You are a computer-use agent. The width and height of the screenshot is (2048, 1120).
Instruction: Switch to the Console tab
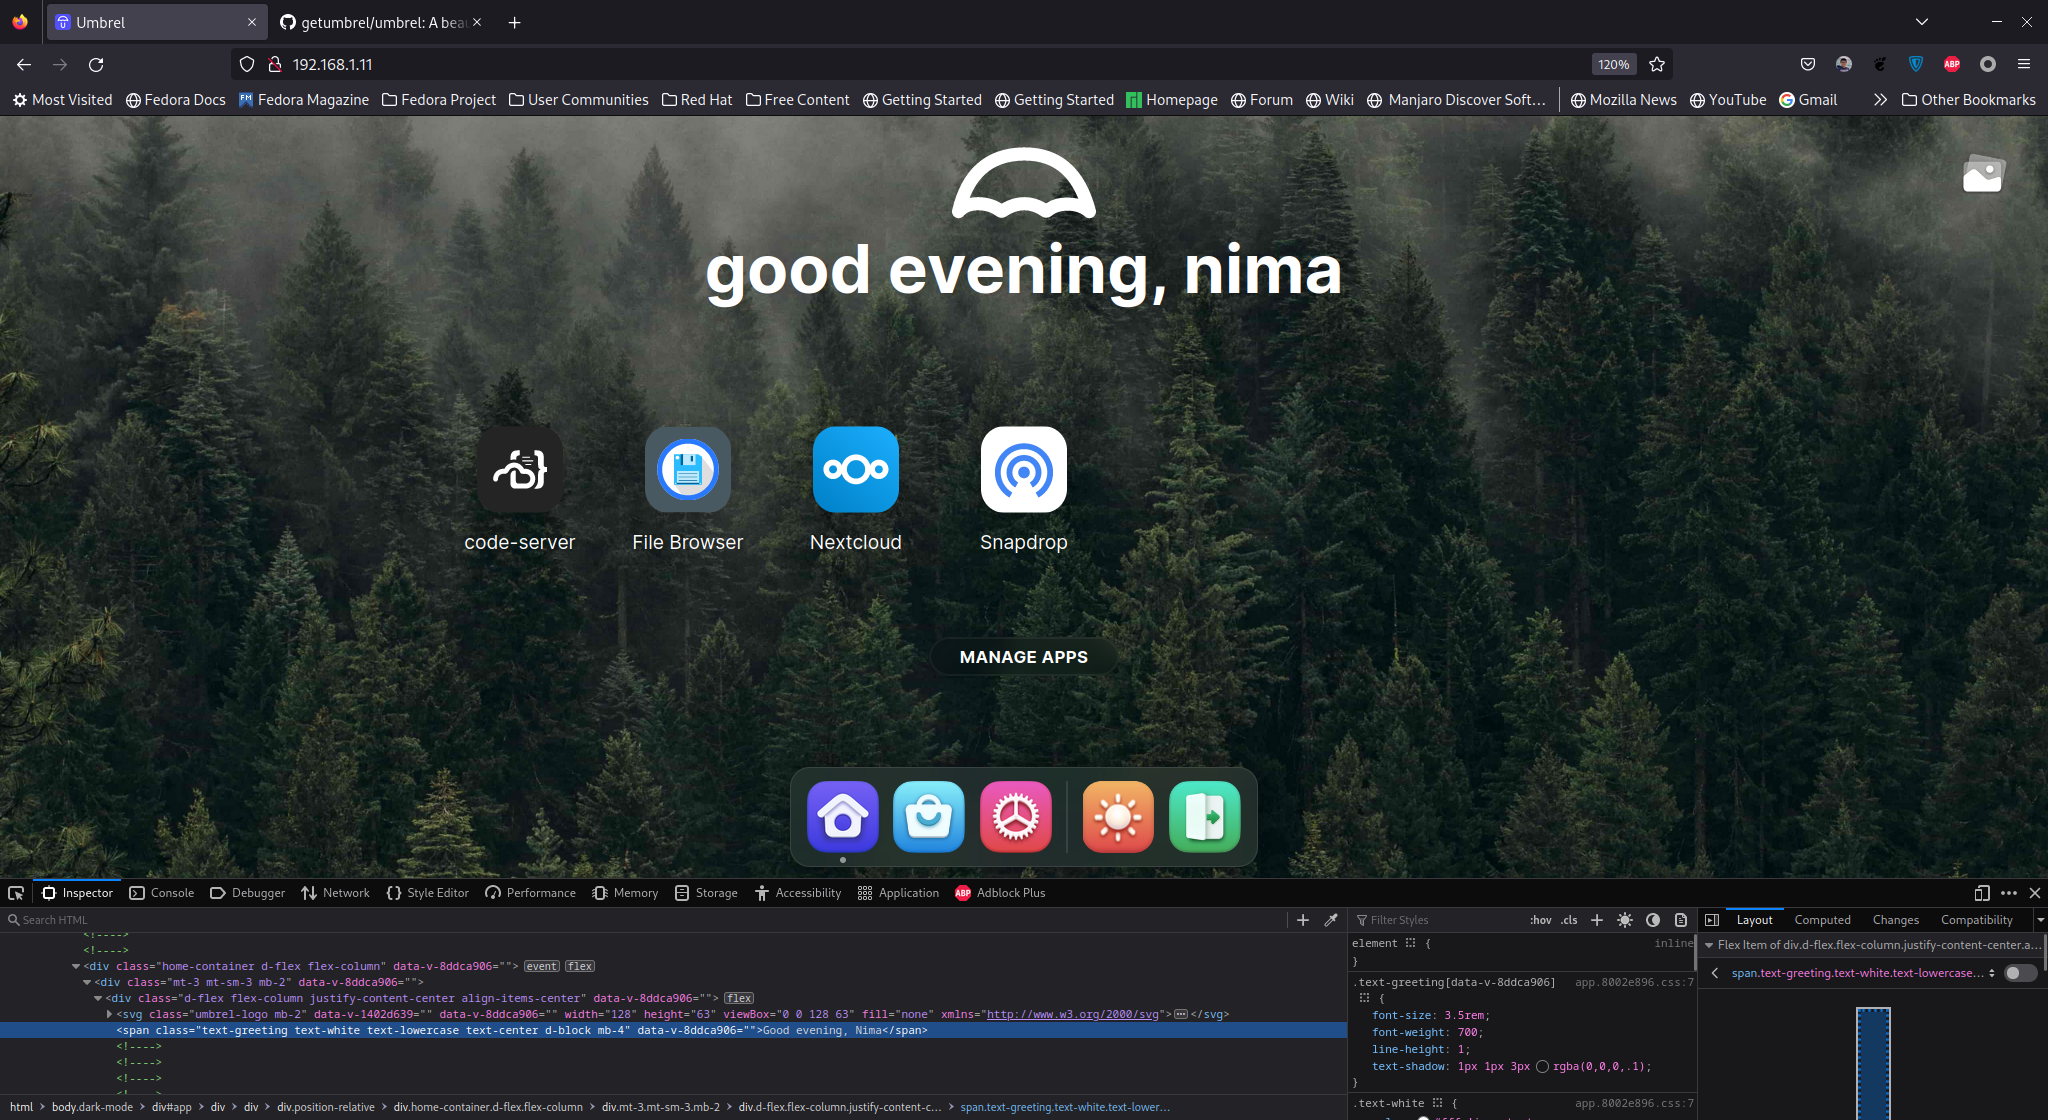pyautogui.click(x=162, y=893)
